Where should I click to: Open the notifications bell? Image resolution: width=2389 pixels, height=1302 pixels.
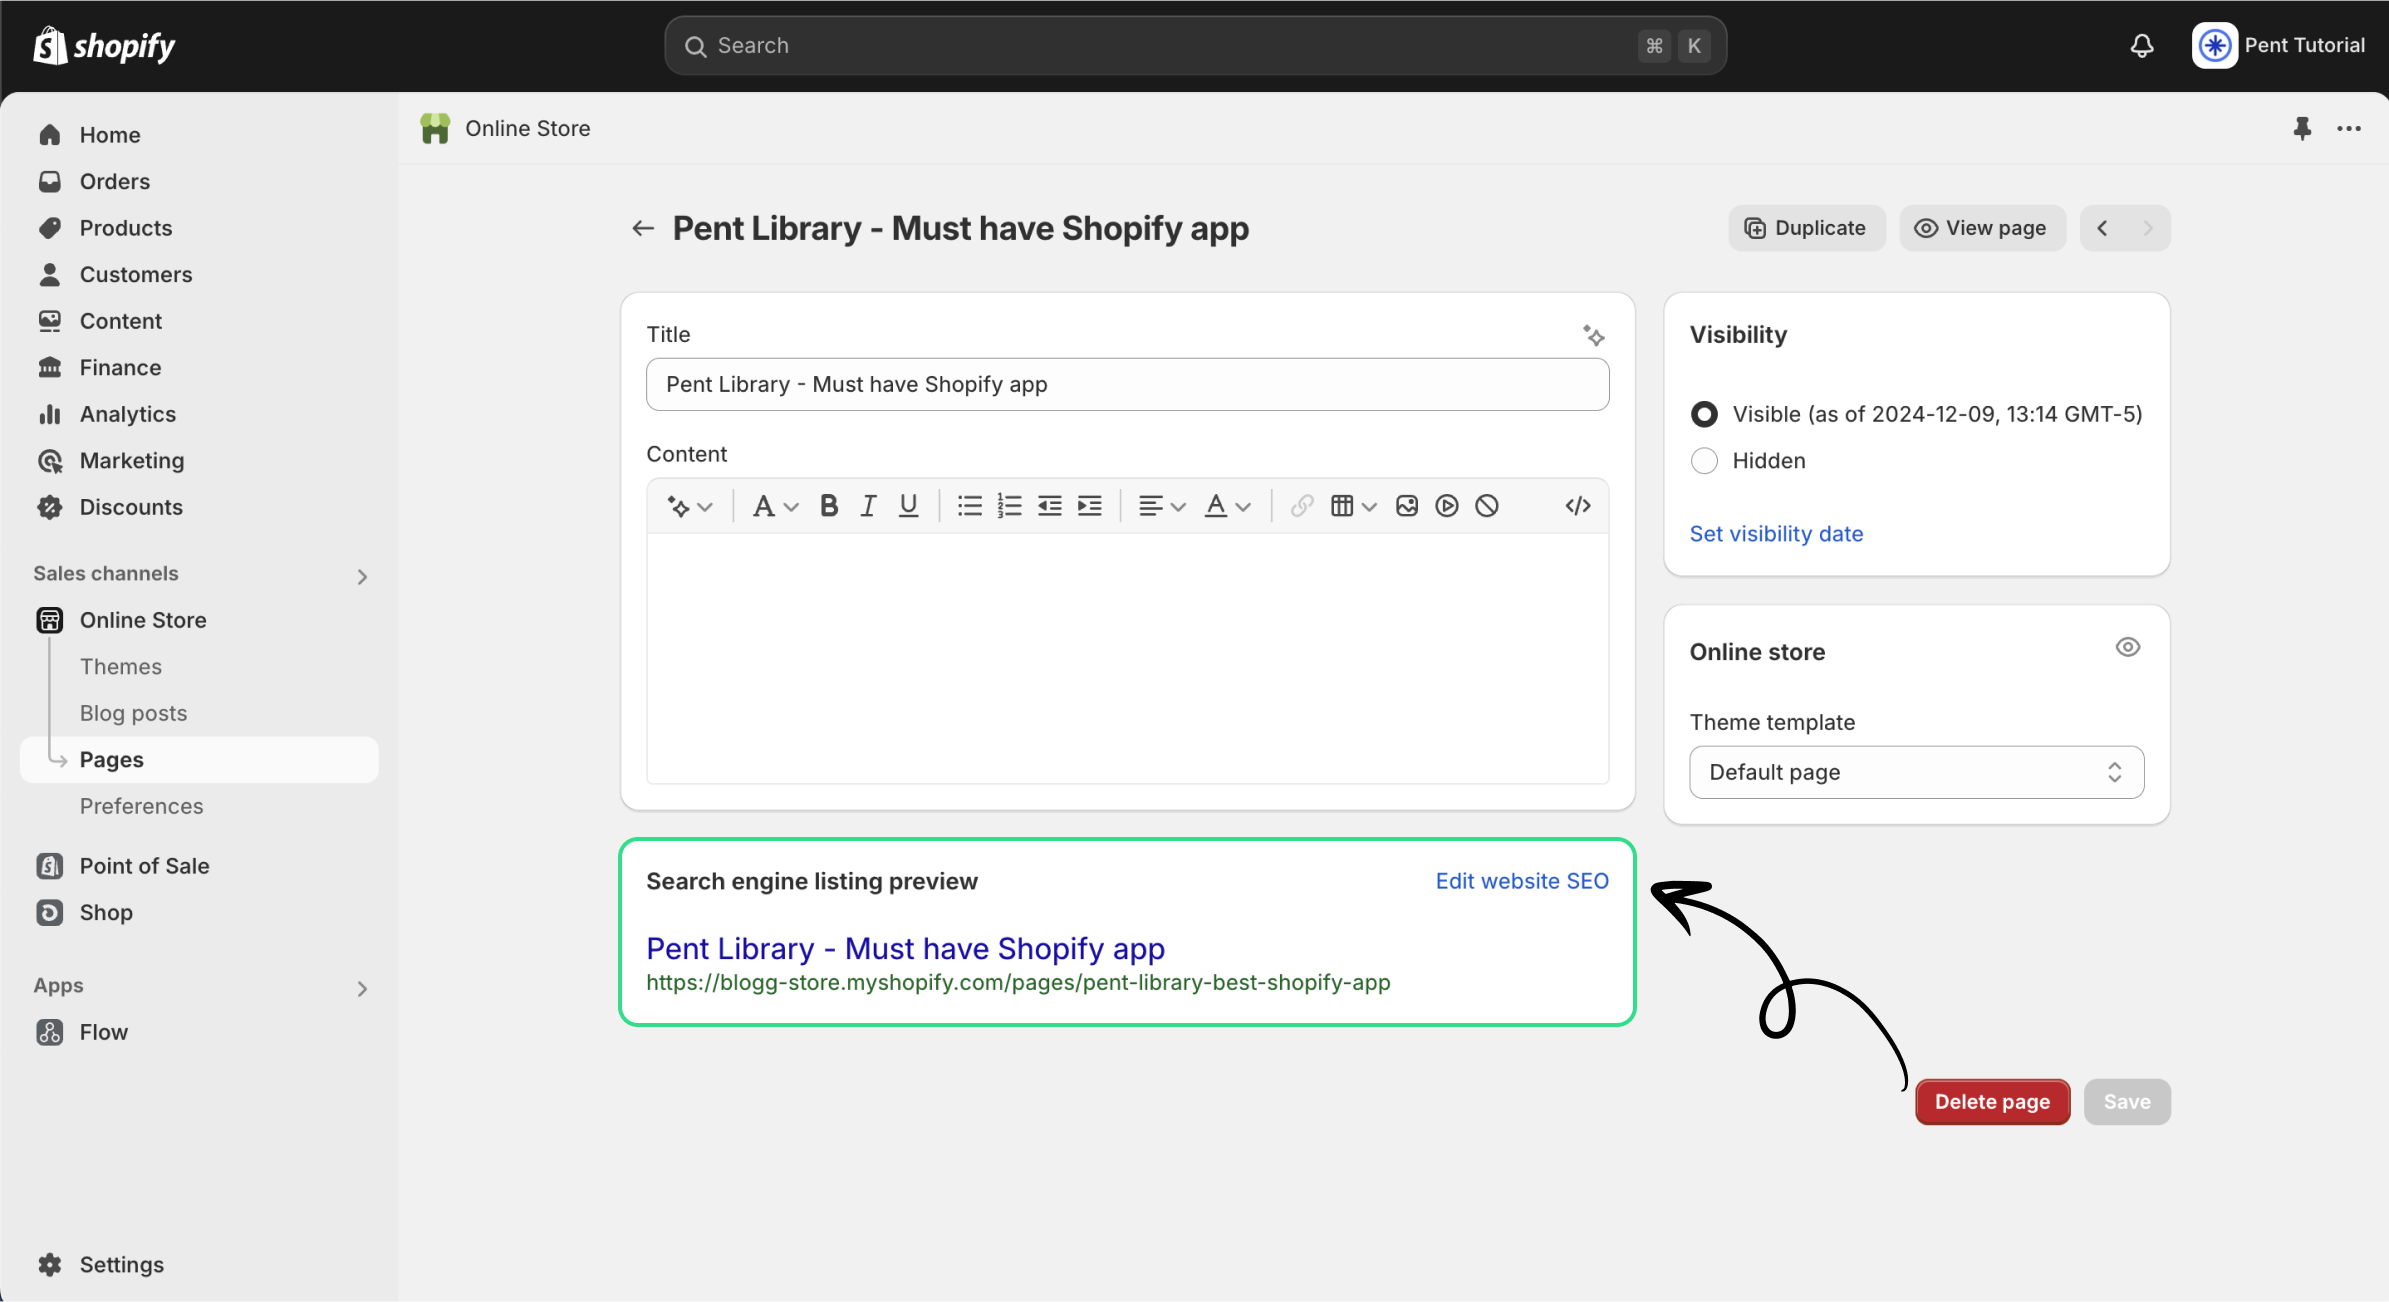tap(2141, 46)
